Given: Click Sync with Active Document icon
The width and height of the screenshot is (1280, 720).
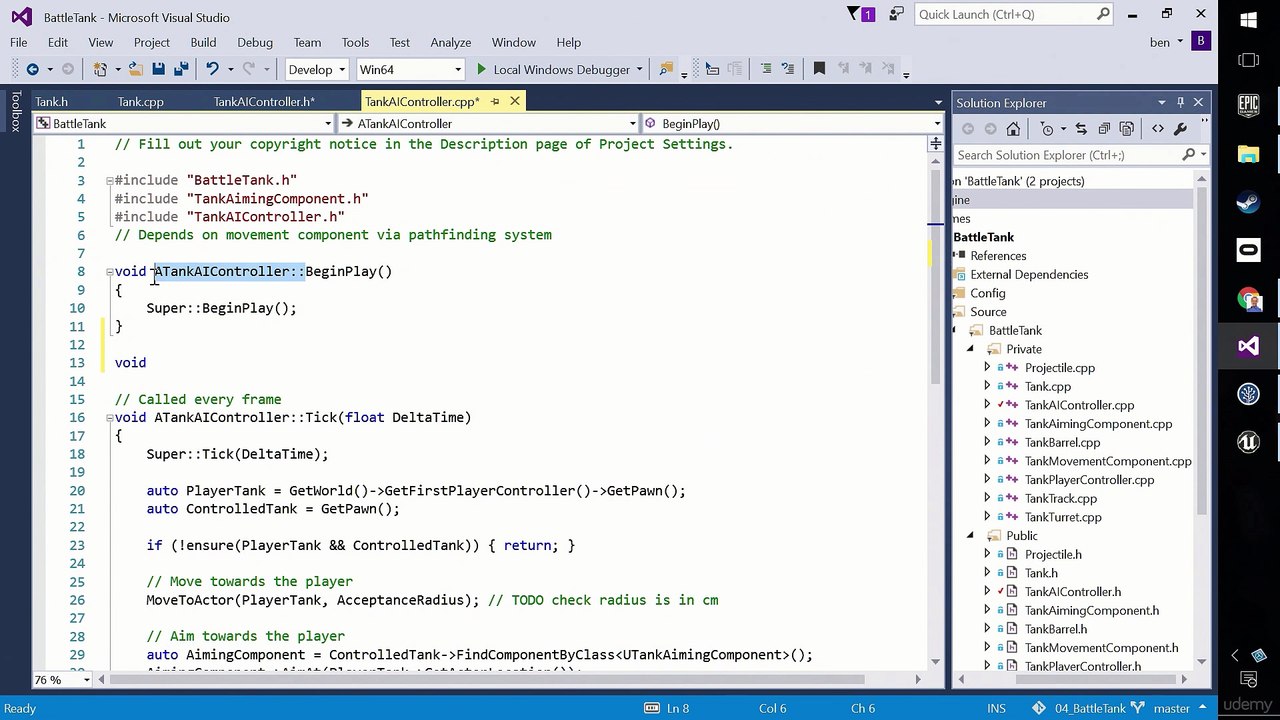Looking at the screenshot, I should click(x=1082, y=129).
